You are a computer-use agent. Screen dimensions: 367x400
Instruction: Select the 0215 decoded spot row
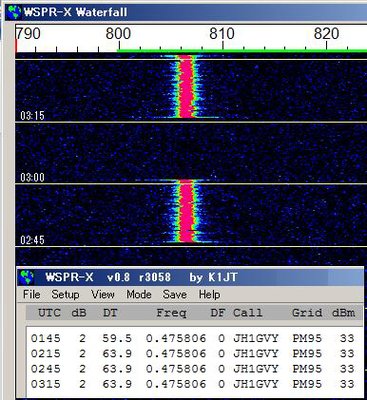pos(193,354)
